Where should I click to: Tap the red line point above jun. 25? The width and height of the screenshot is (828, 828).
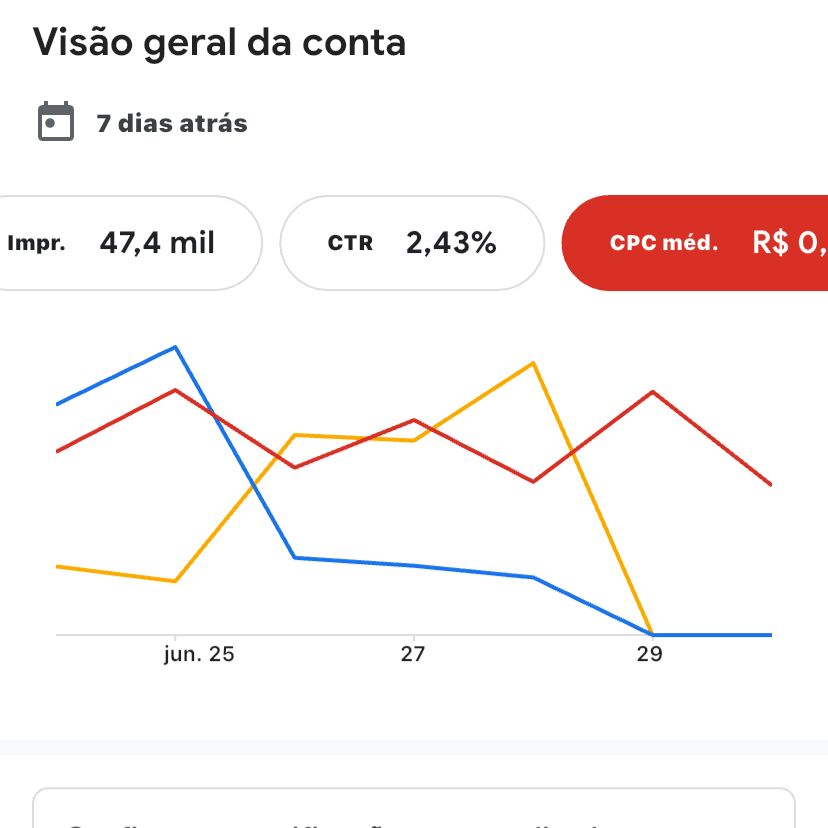176,389
